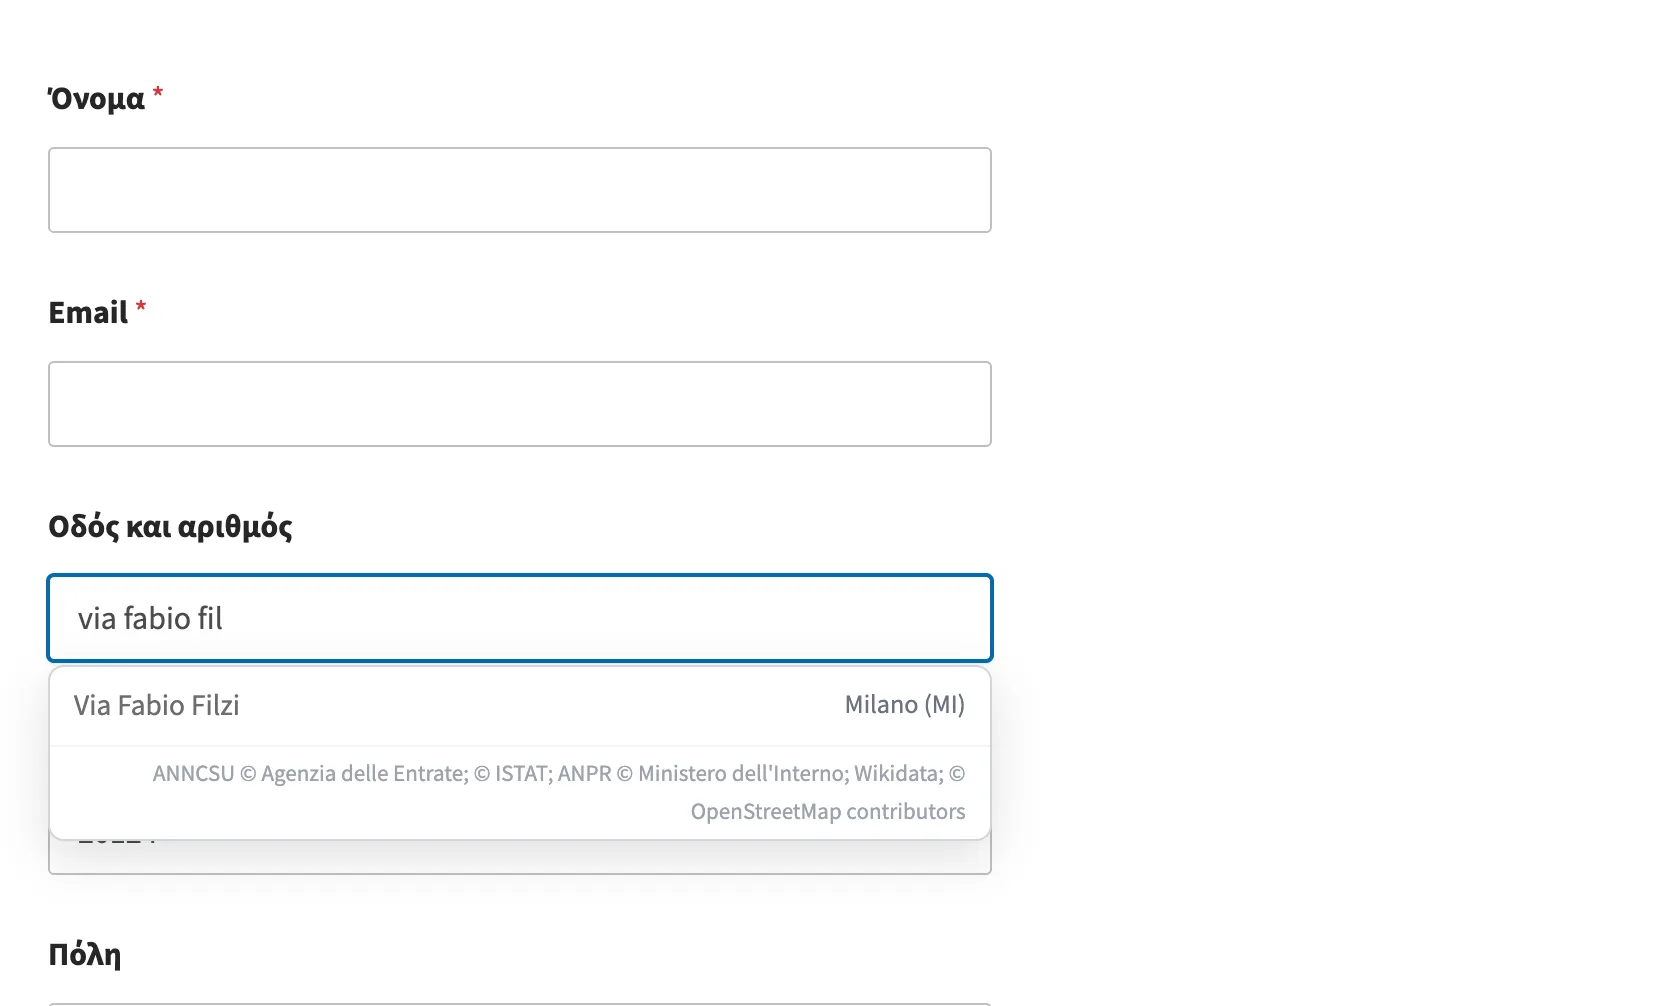The height and width of the screenshot is (1006, 1668).
Task: Click the typed text "via fabio fil"
Action: [x=150, y=619]
